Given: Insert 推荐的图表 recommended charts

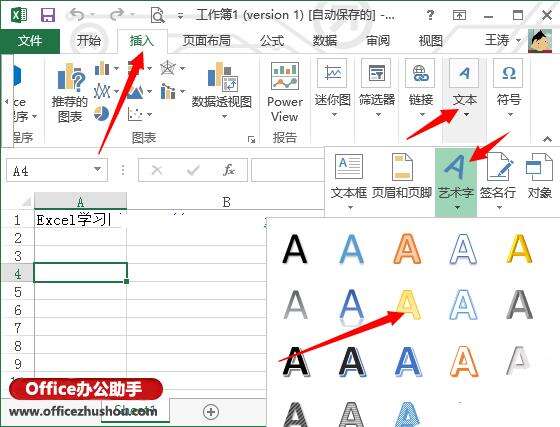Looking at the screenshot, I should click(70, 93).
